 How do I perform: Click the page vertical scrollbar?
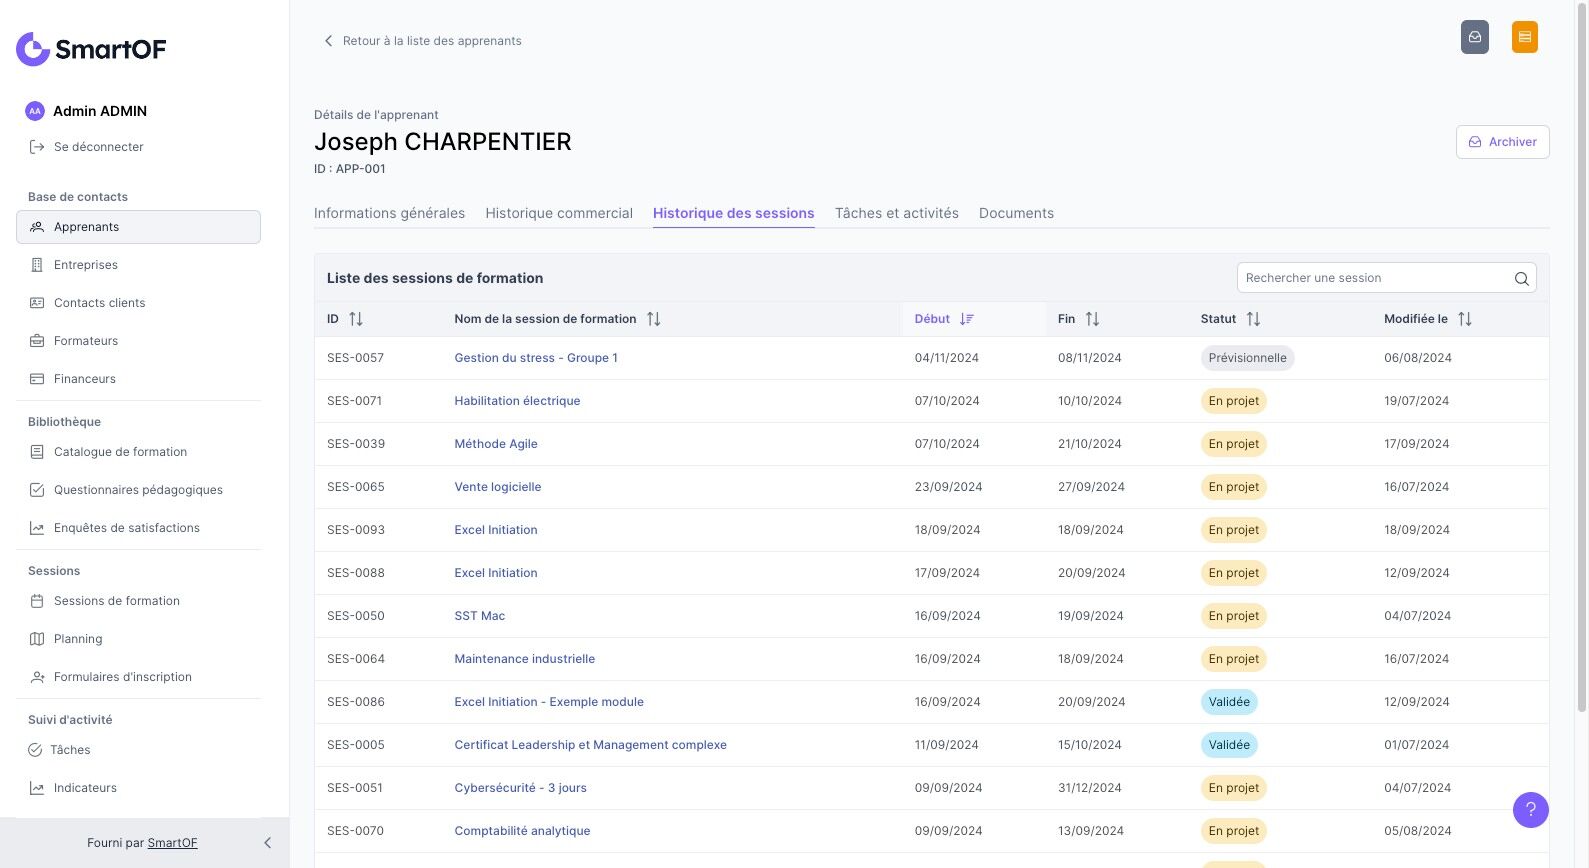(1581, 360)
